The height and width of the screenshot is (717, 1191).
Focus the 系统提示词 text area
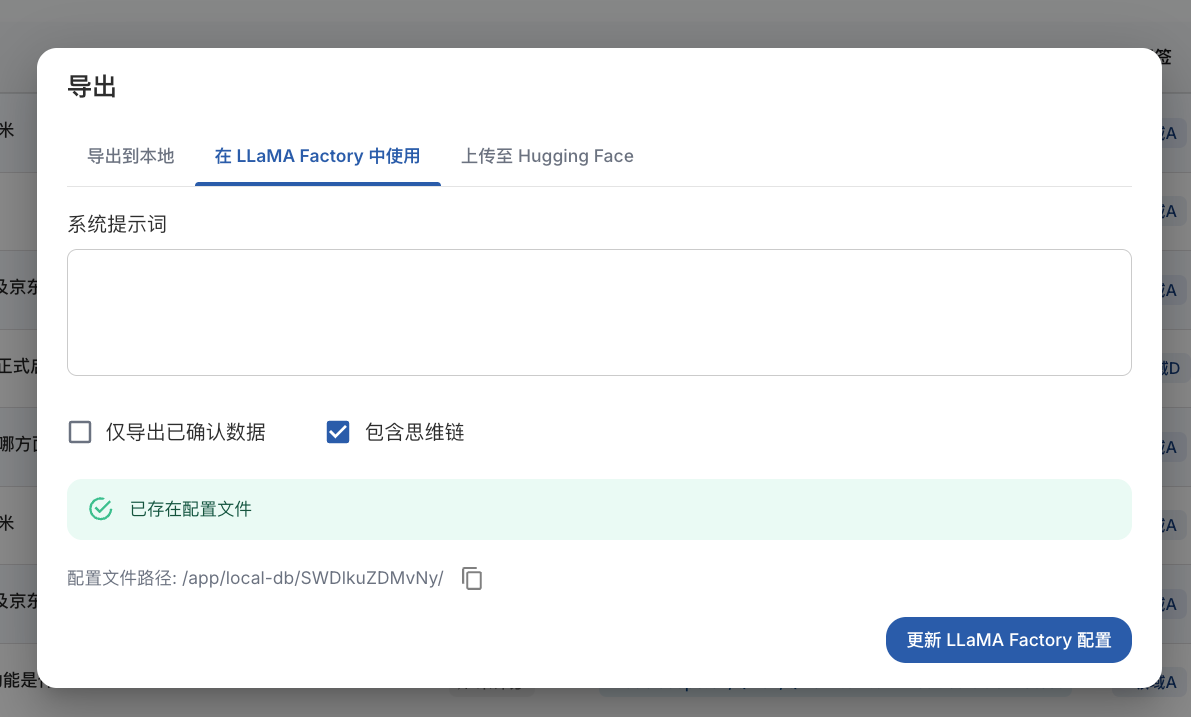coord(599,312)
